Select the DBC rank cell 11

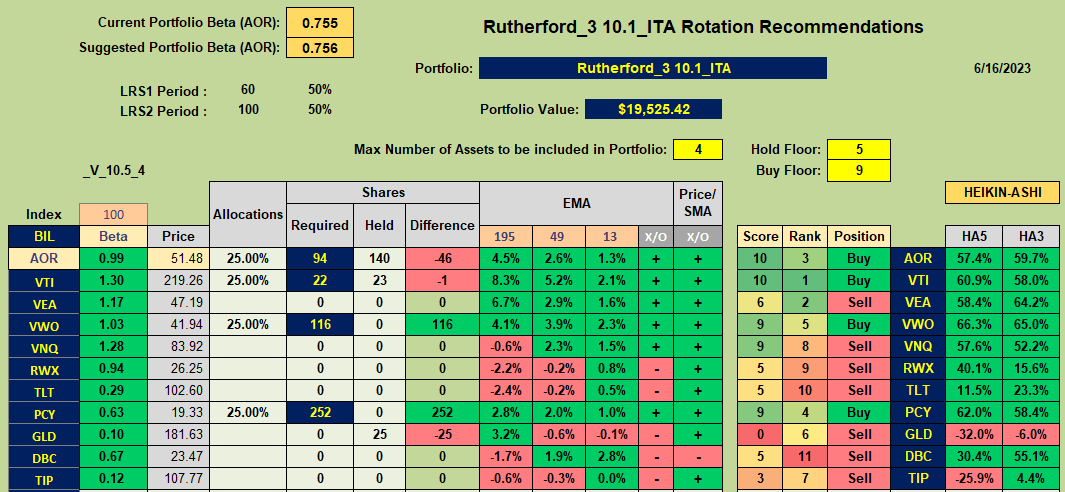click(x=804, y=457)
